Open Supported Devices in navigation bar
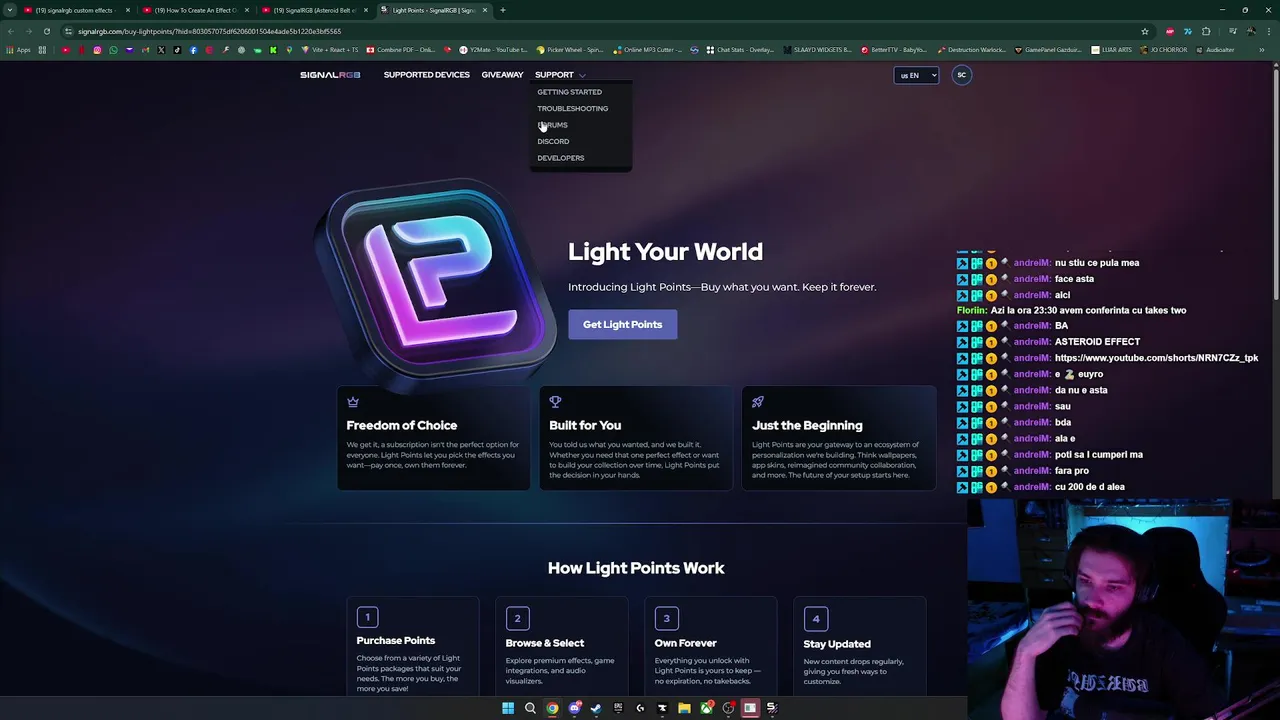Screen dimensions: 1280x720 pos(426,75)
